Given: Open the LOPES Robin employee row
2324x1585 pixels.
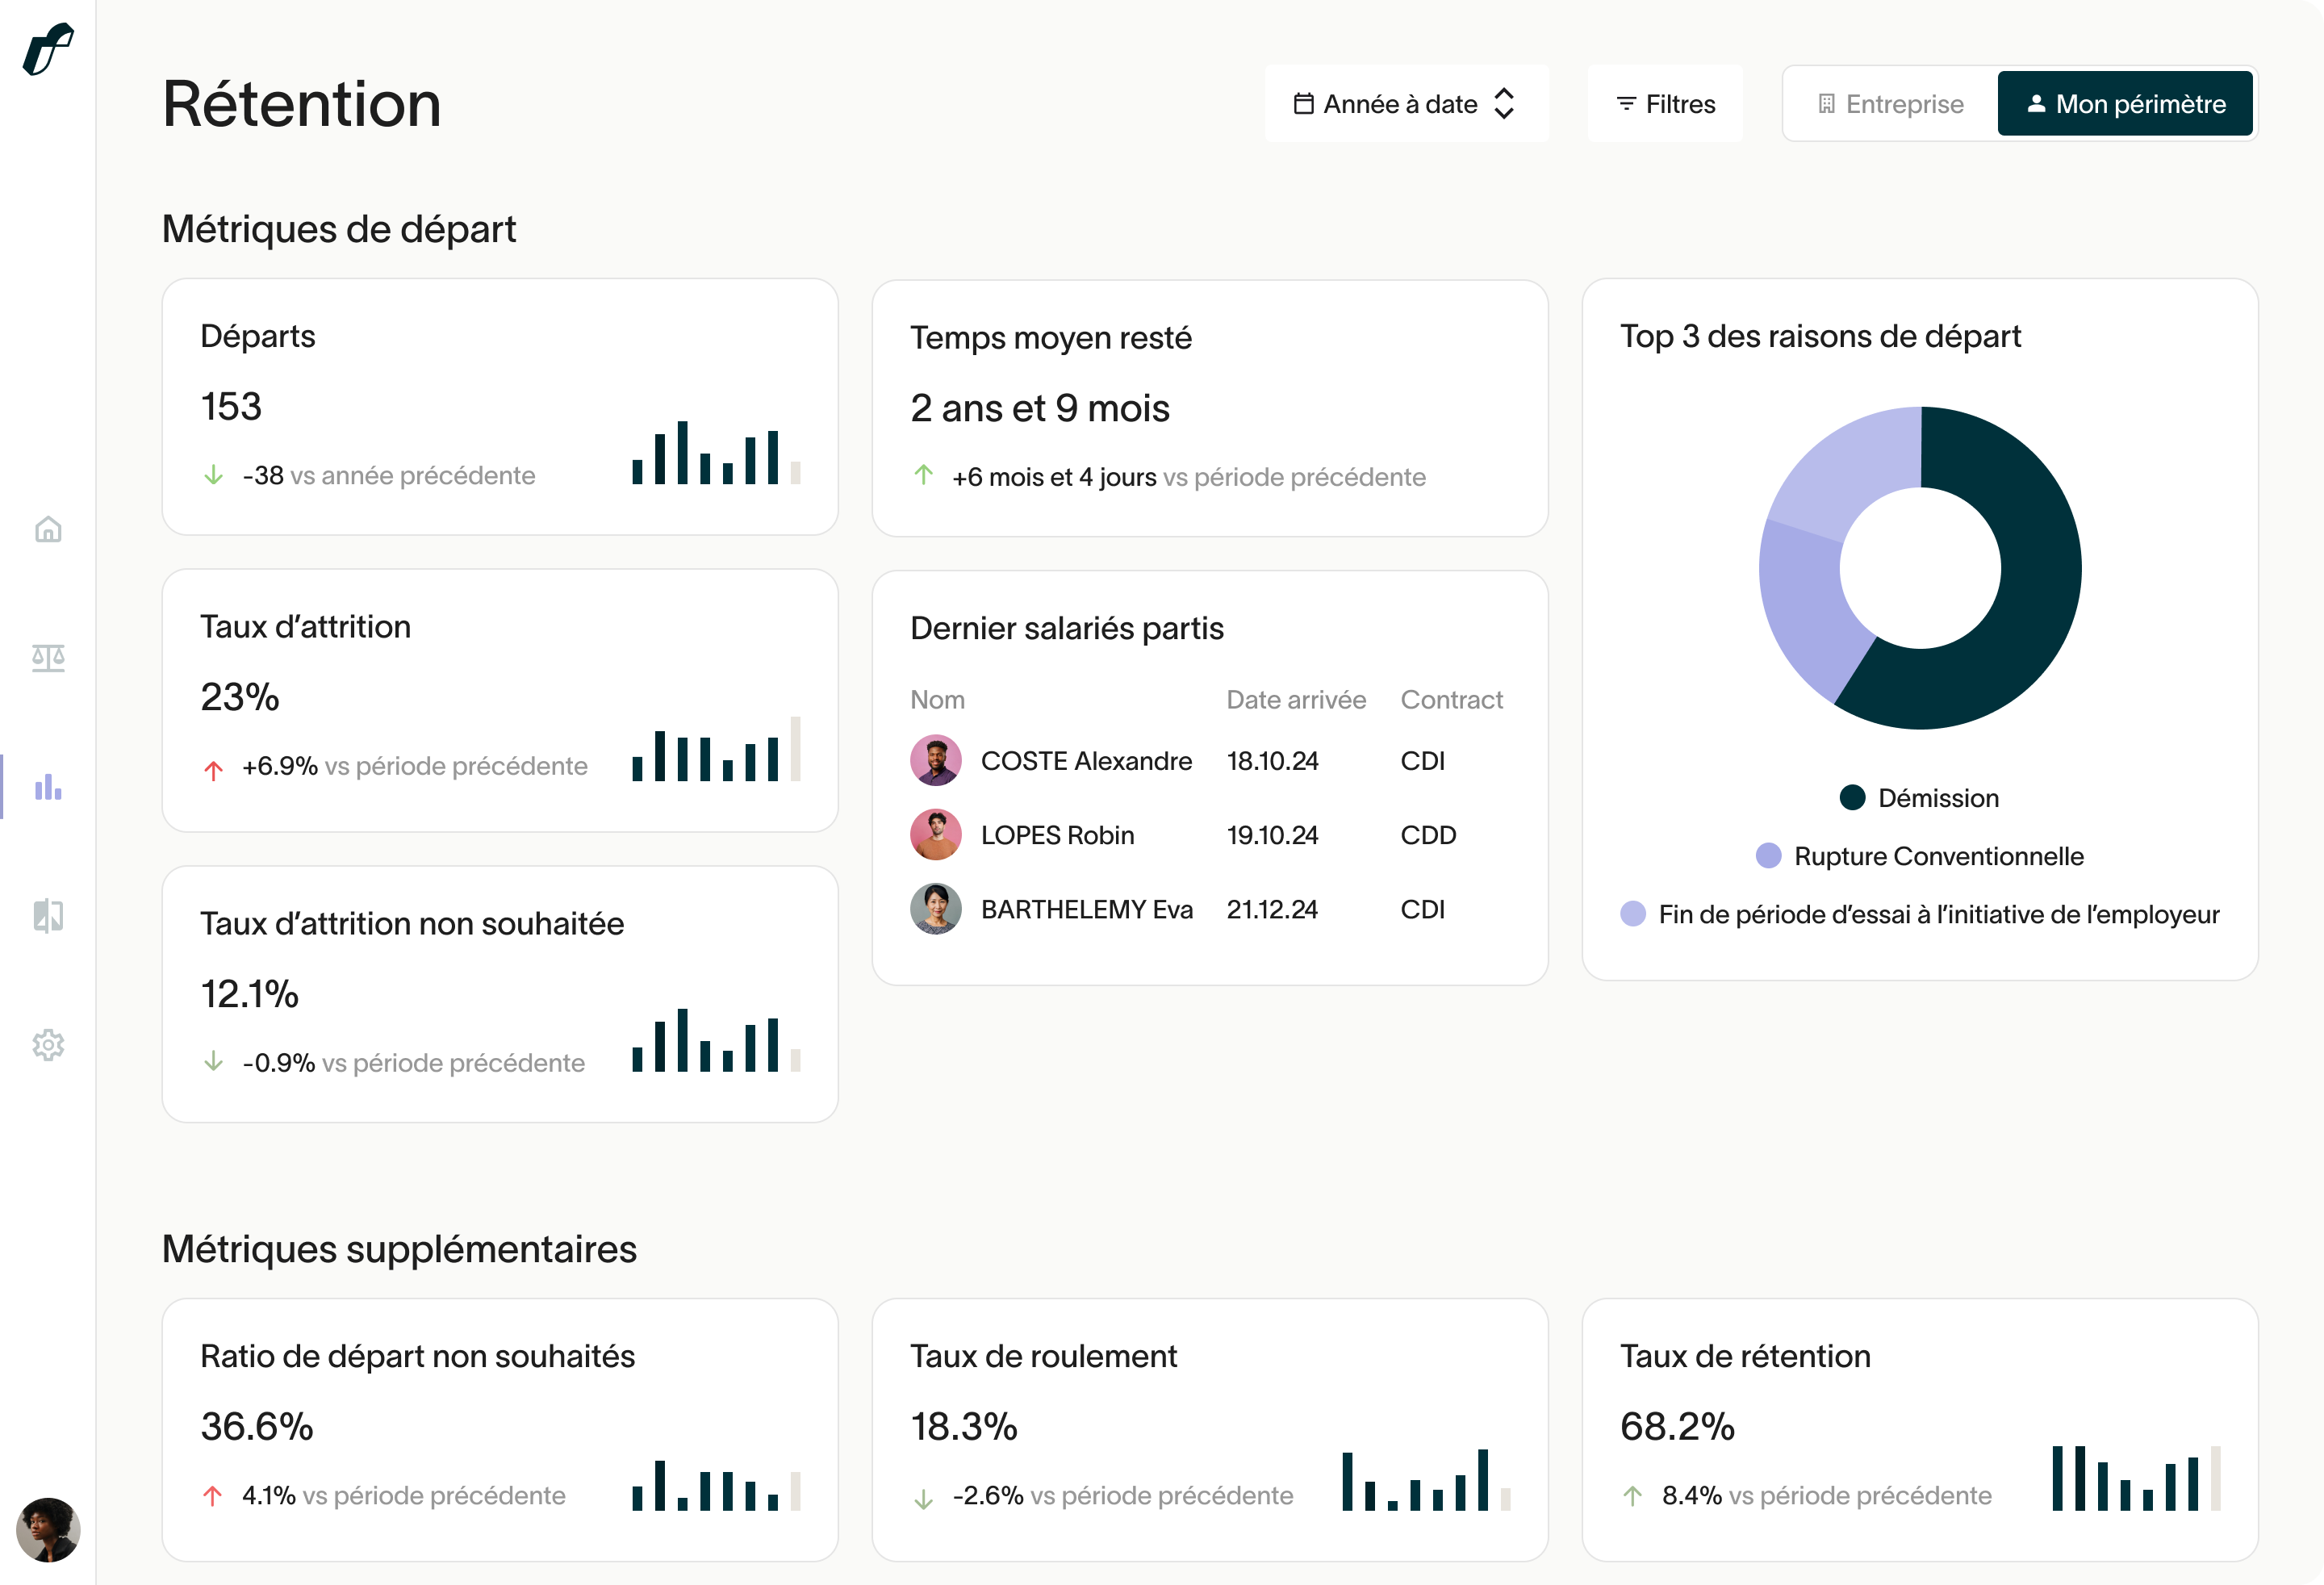Looking at the screenshot, I should click(x=1057, y=835).
